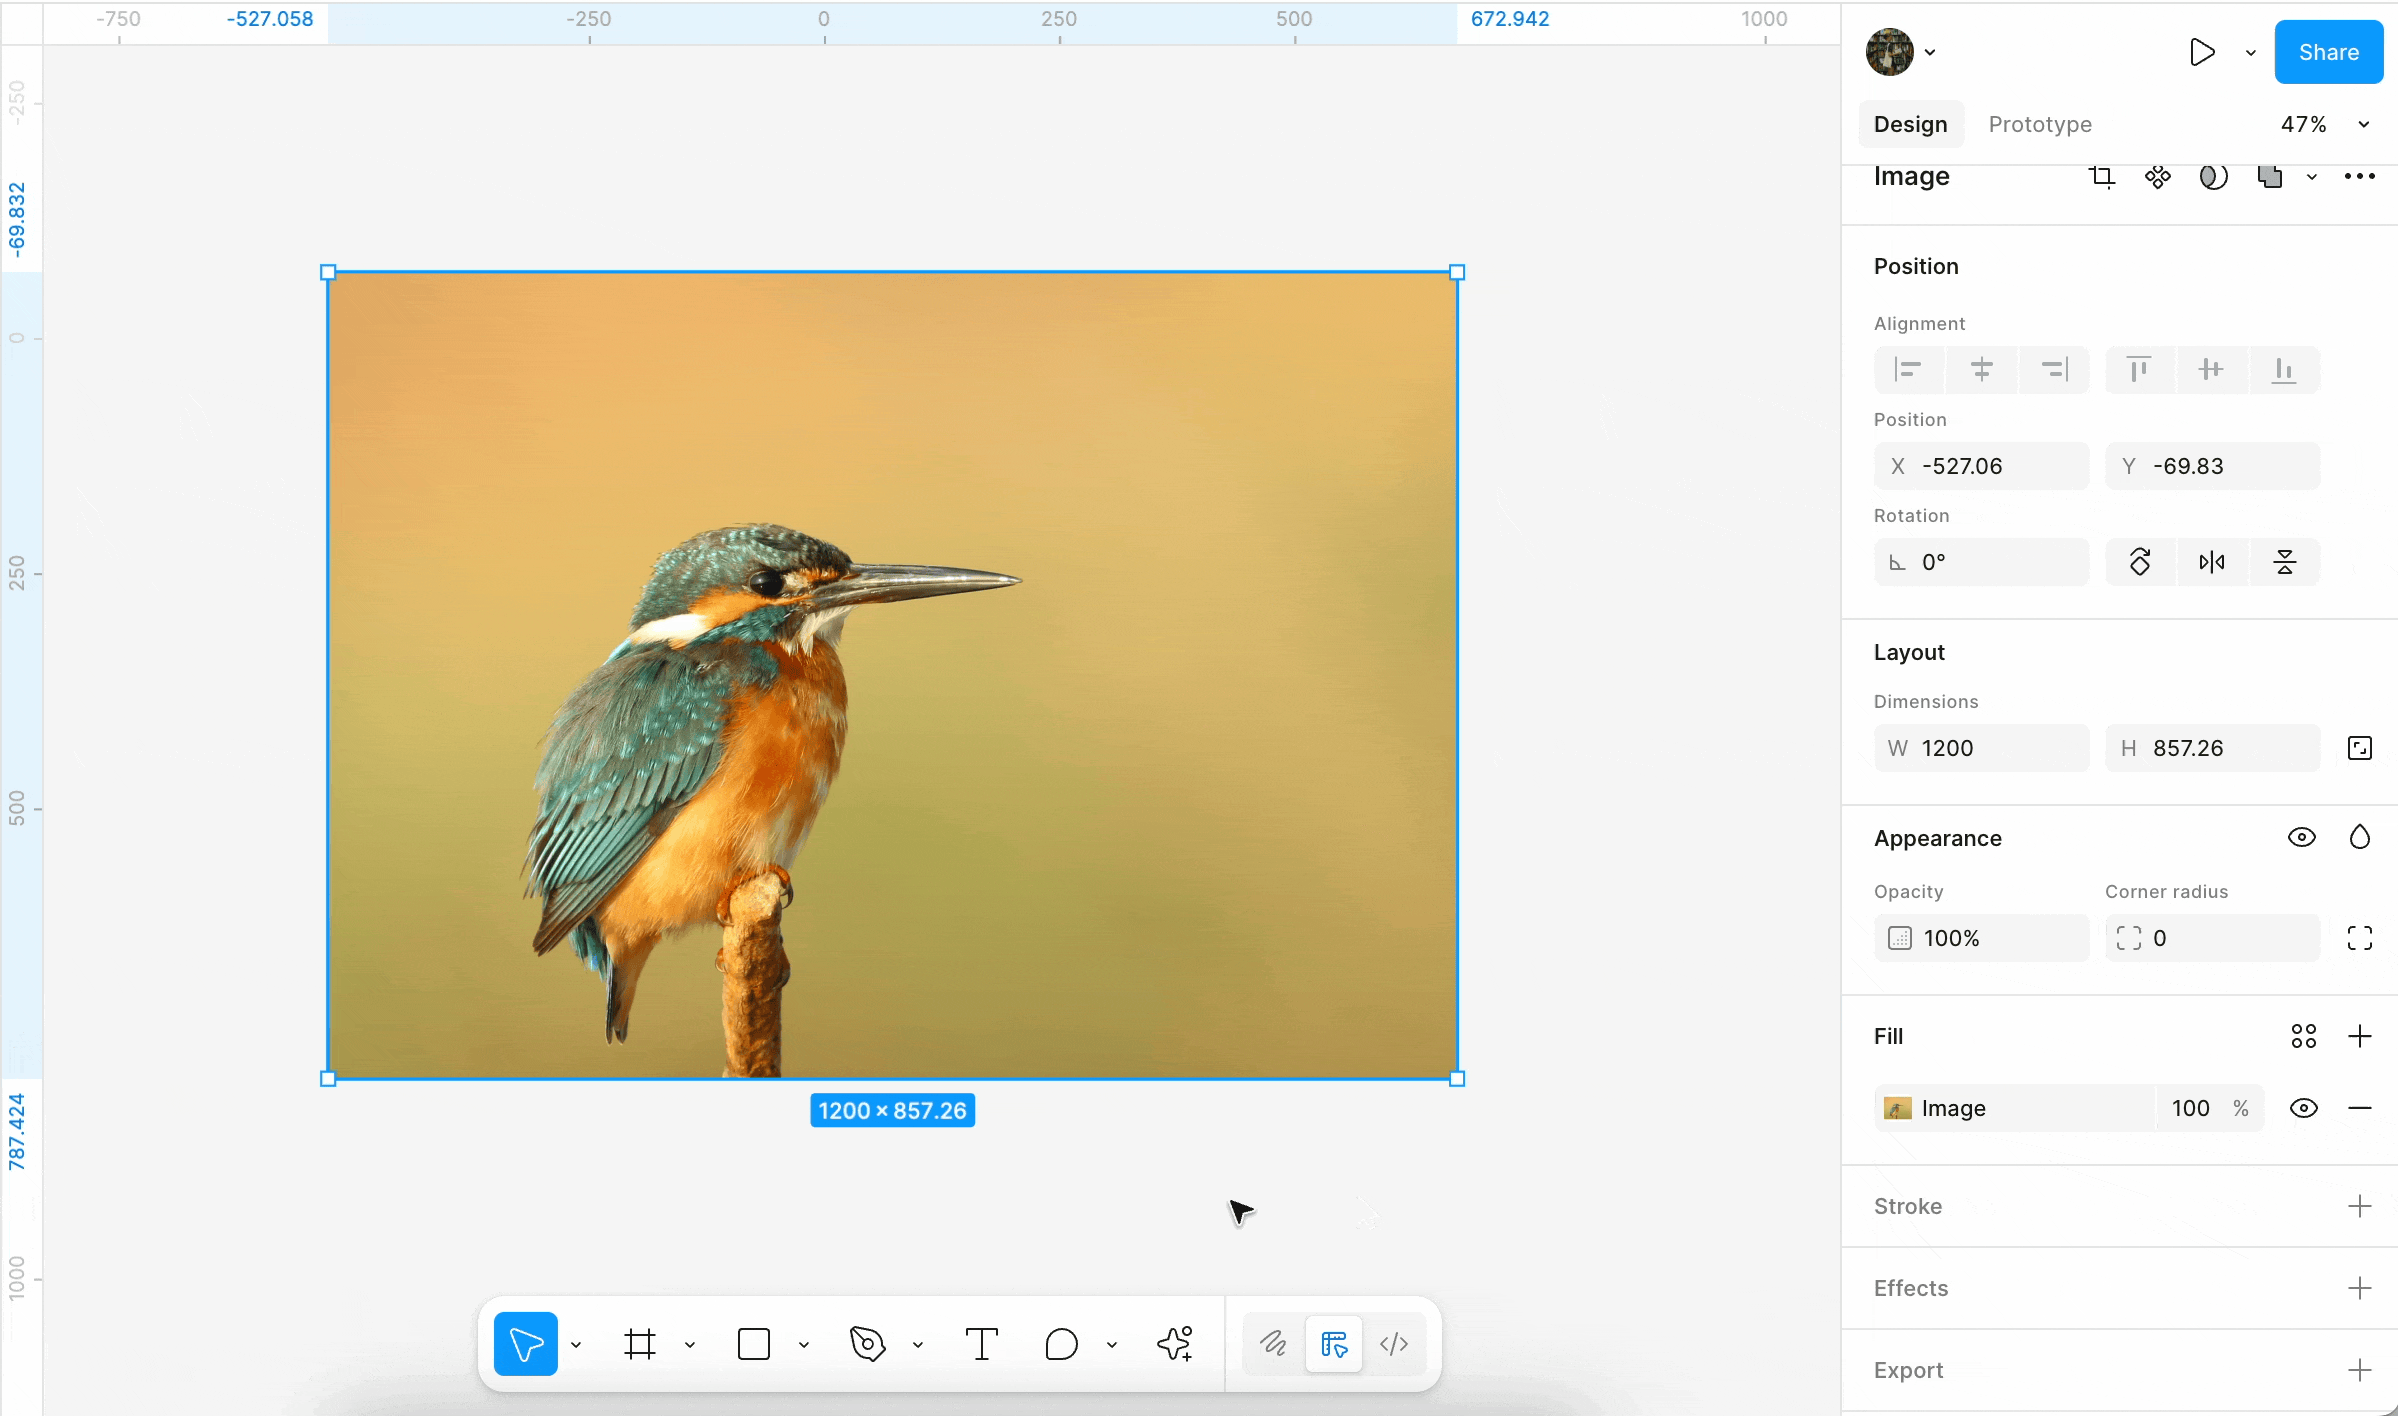Align vertical centers

click(2212, 370)
